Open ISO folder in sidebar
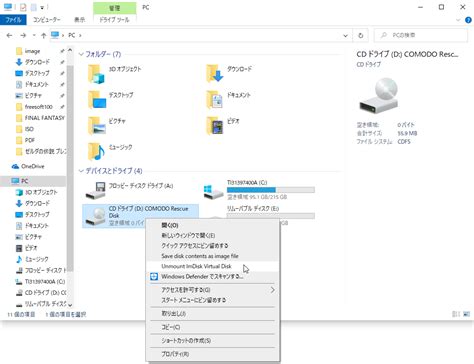 point(29,129)
